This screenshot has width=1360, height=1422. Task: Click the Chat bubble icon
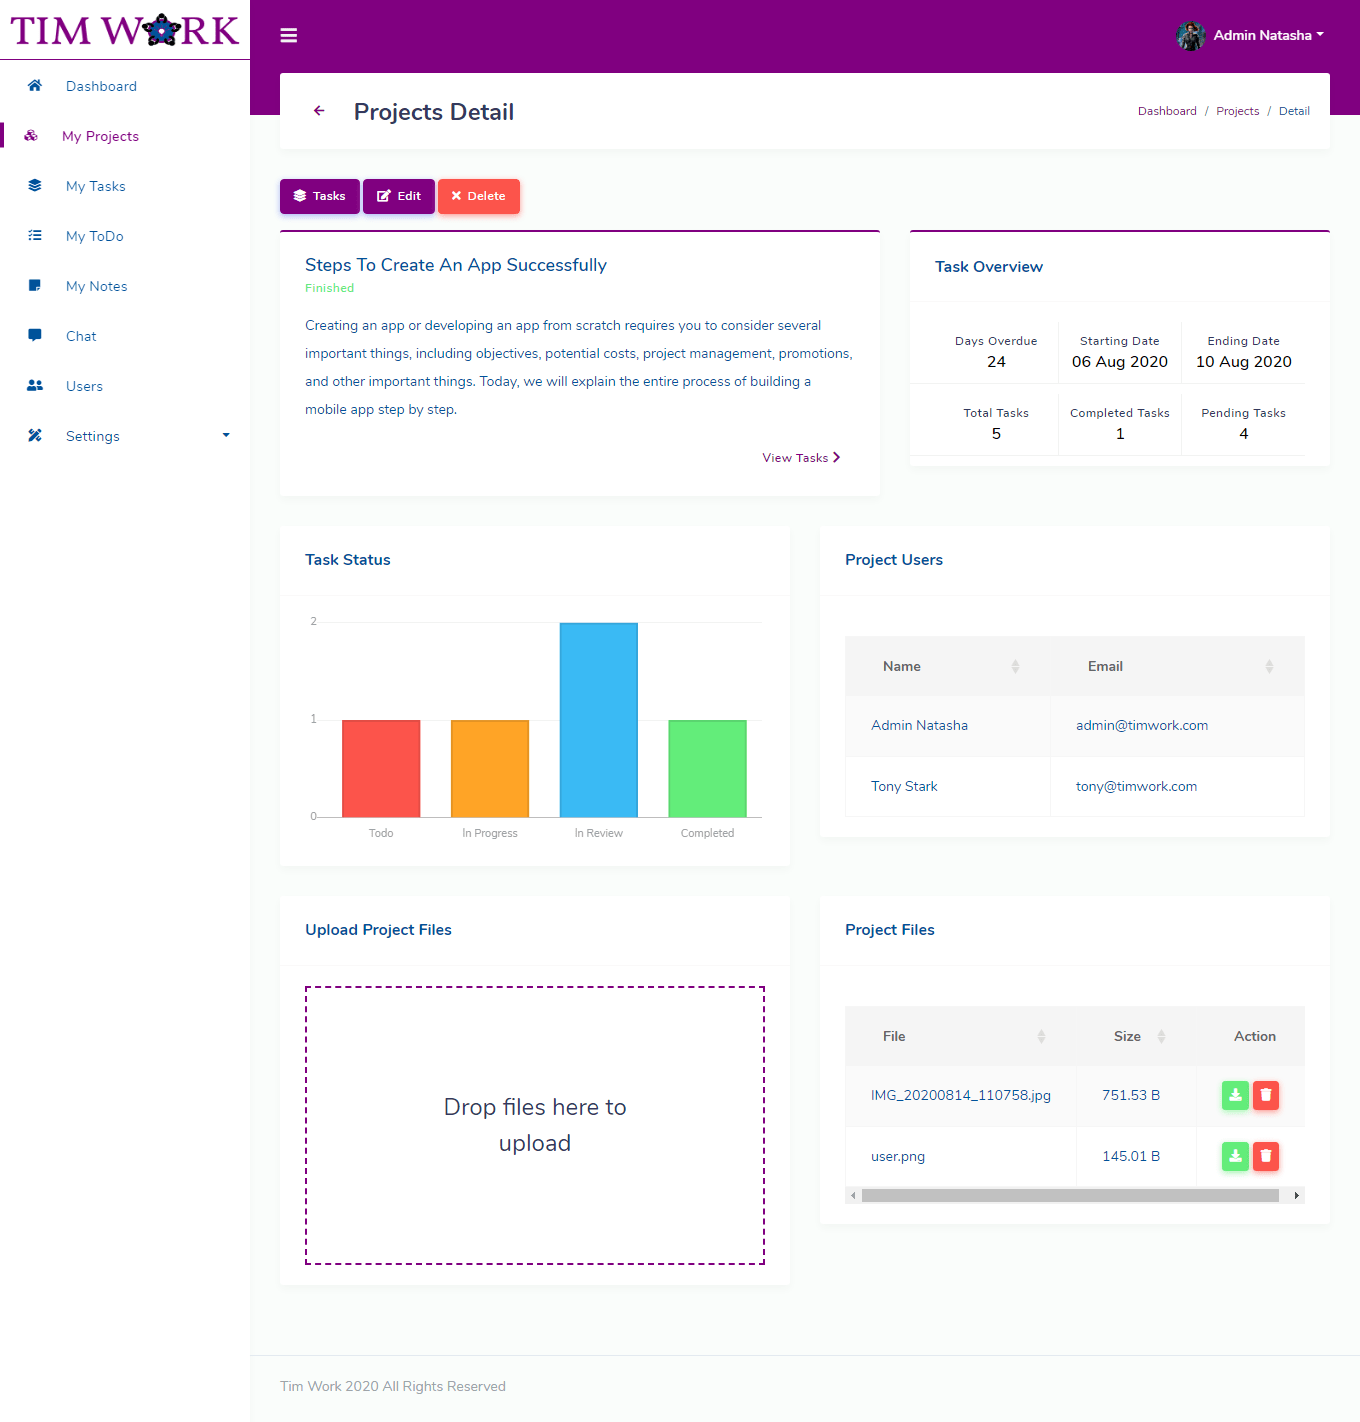coord(35,336)
